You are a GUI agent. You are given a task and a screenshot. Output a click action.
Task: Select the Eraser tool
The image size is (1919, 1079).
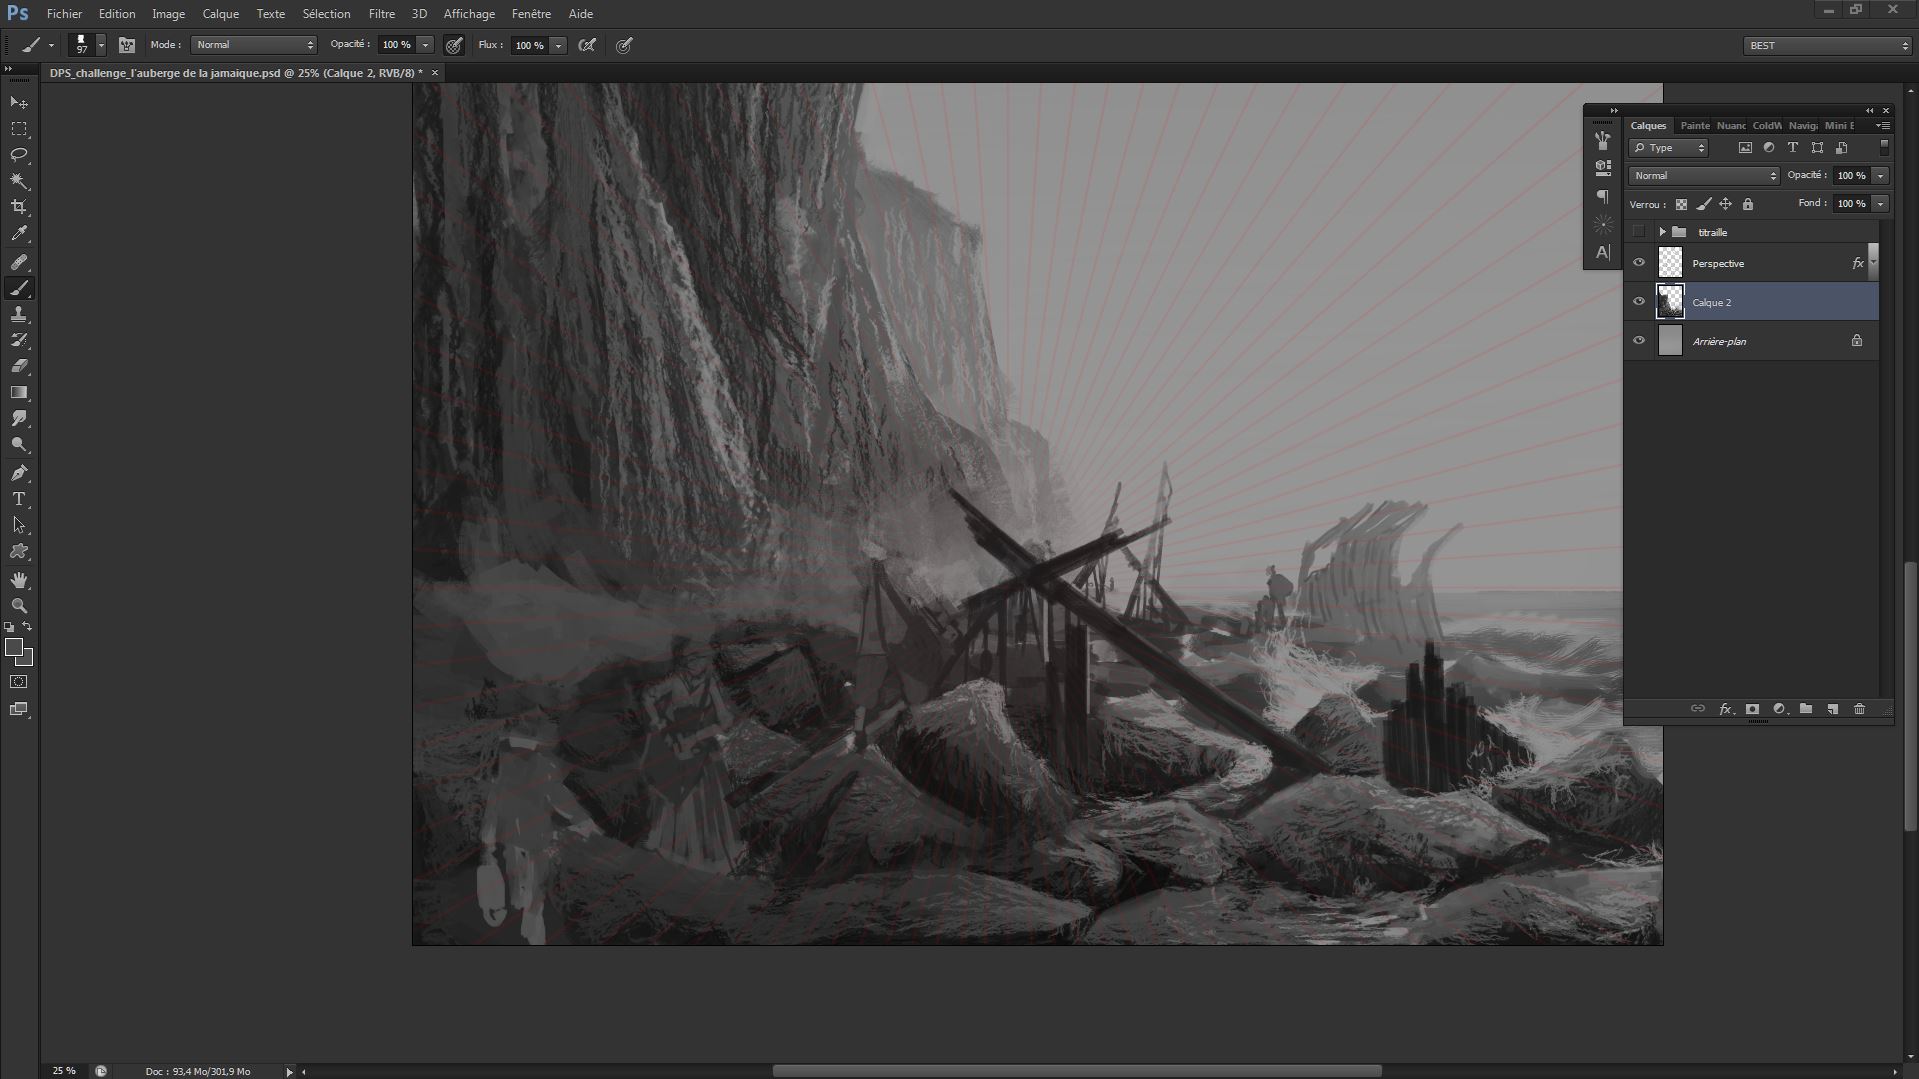[x=19, y=366]
